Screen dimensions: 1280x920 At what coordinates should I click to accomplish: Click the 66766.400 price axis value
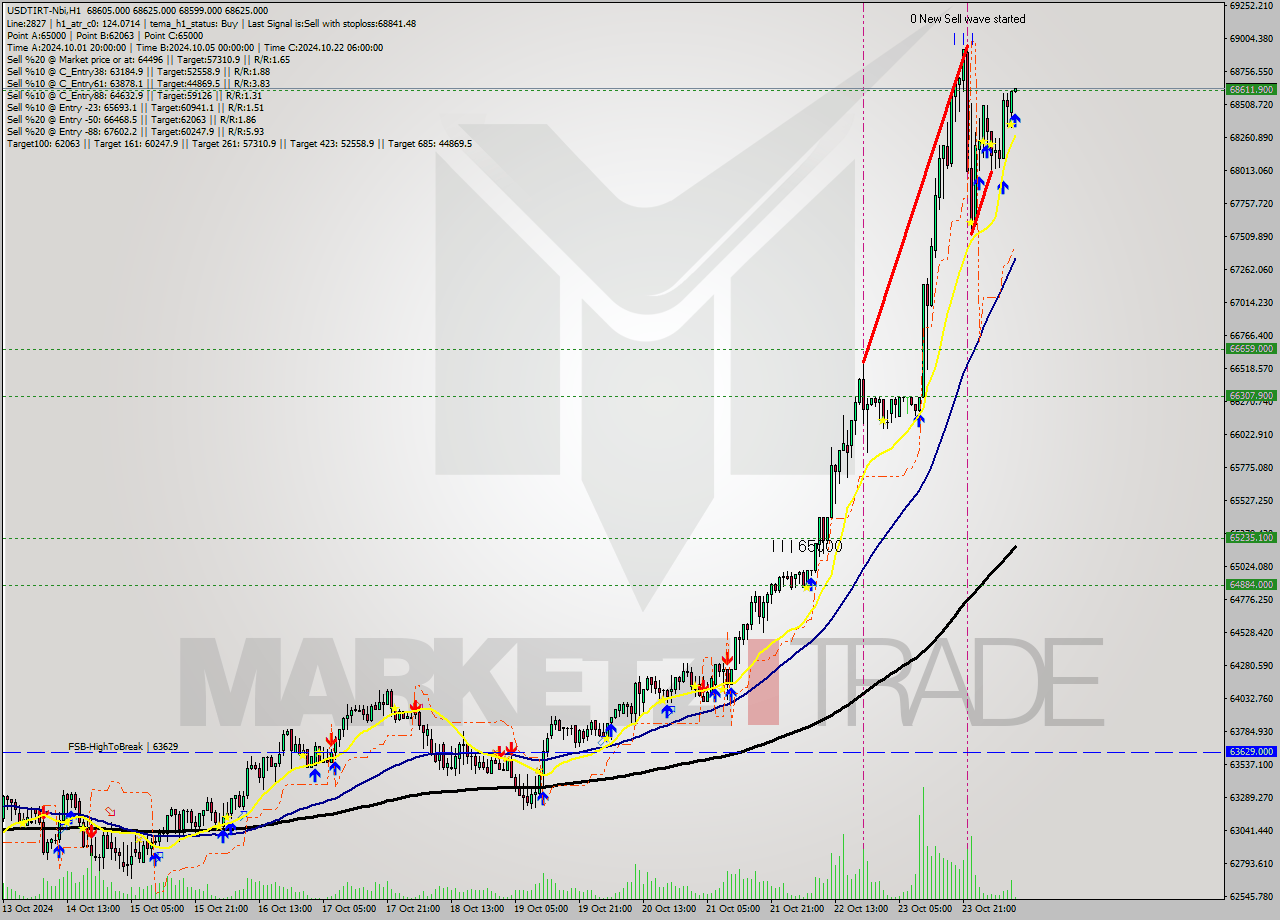1253,336
